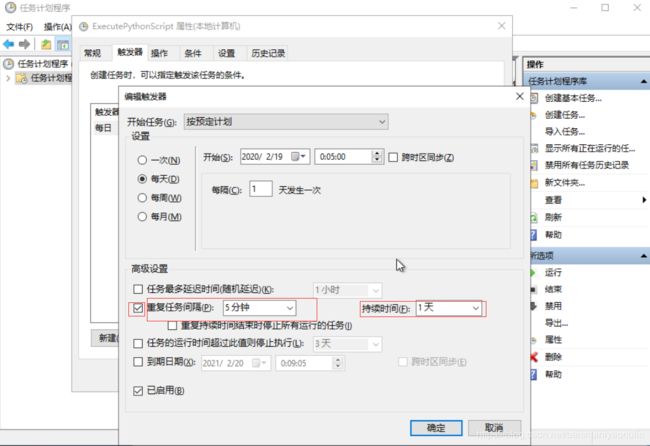Screen dimensions: 650x446
Task: Switch to the 条件 tab
Action: (193, 53)
